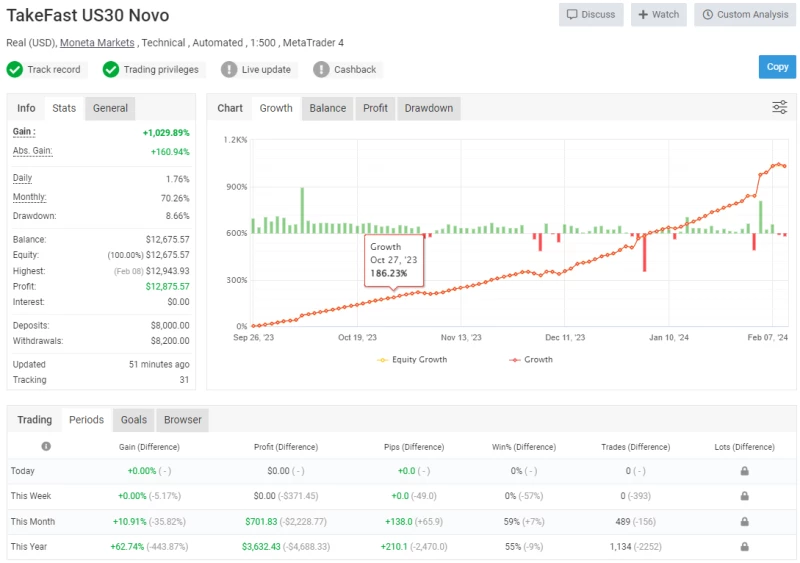Viewport: 800px width, 563px height.
Task: Click the Cashback warning icon
Action: pos(321,70)
